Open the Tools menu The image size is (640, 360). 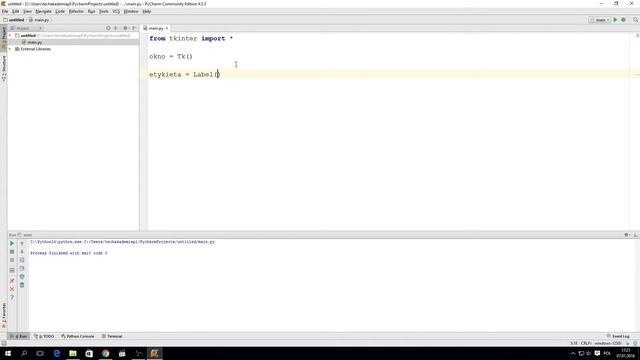point(104,11)
